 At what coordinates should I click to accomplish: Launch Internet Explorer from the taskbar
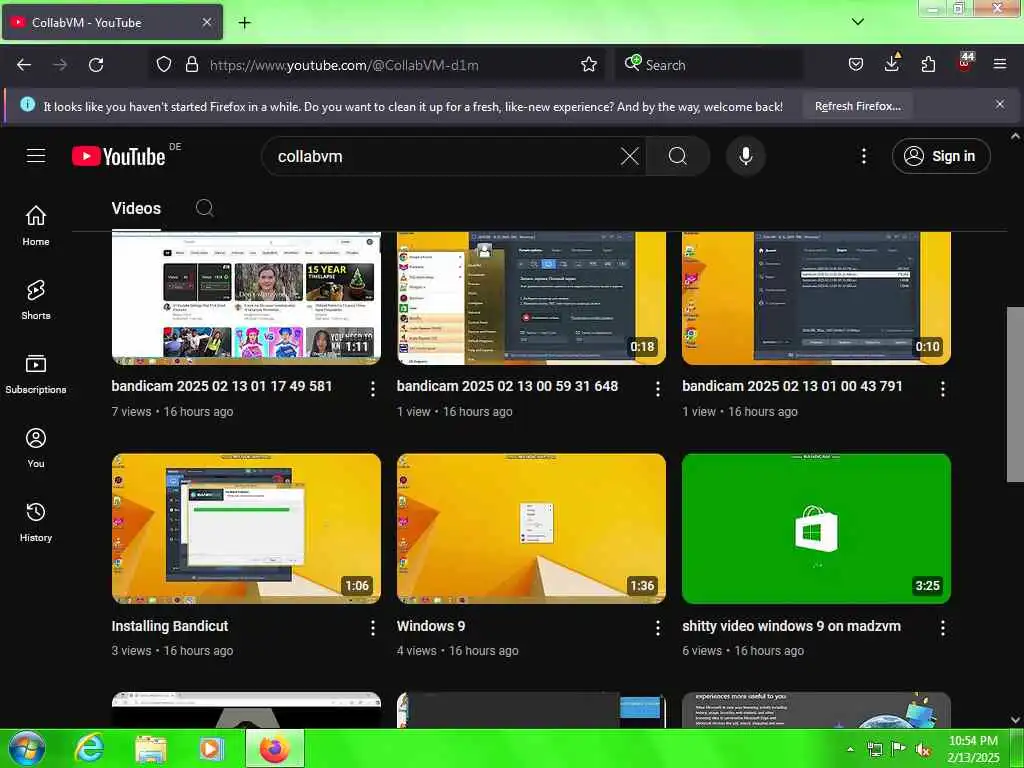point(89,749)
